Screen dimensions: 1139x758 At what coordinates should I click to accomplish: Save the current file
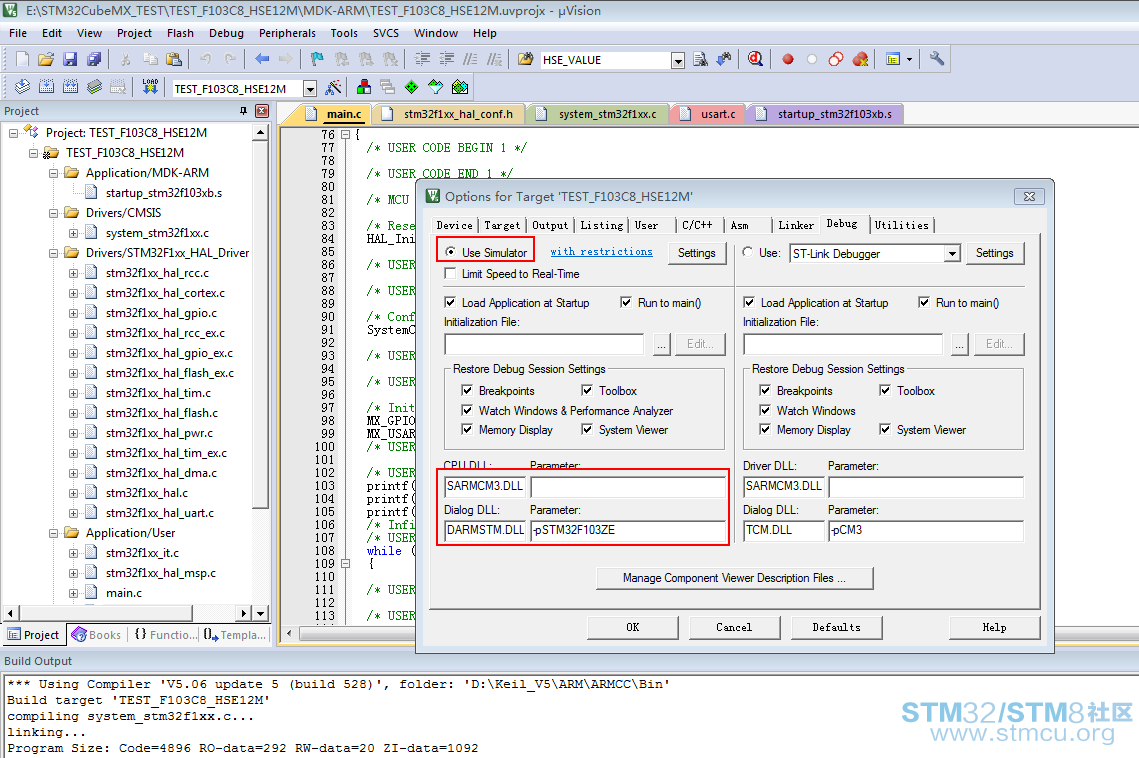70,60
